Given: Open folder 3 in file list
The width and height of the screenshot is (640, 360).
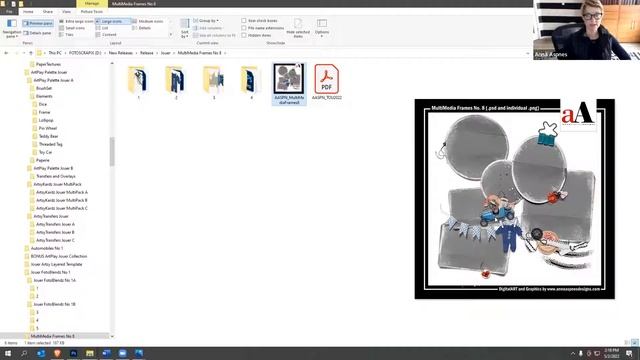Looking at the screenshot, I should tap(213, 82).
